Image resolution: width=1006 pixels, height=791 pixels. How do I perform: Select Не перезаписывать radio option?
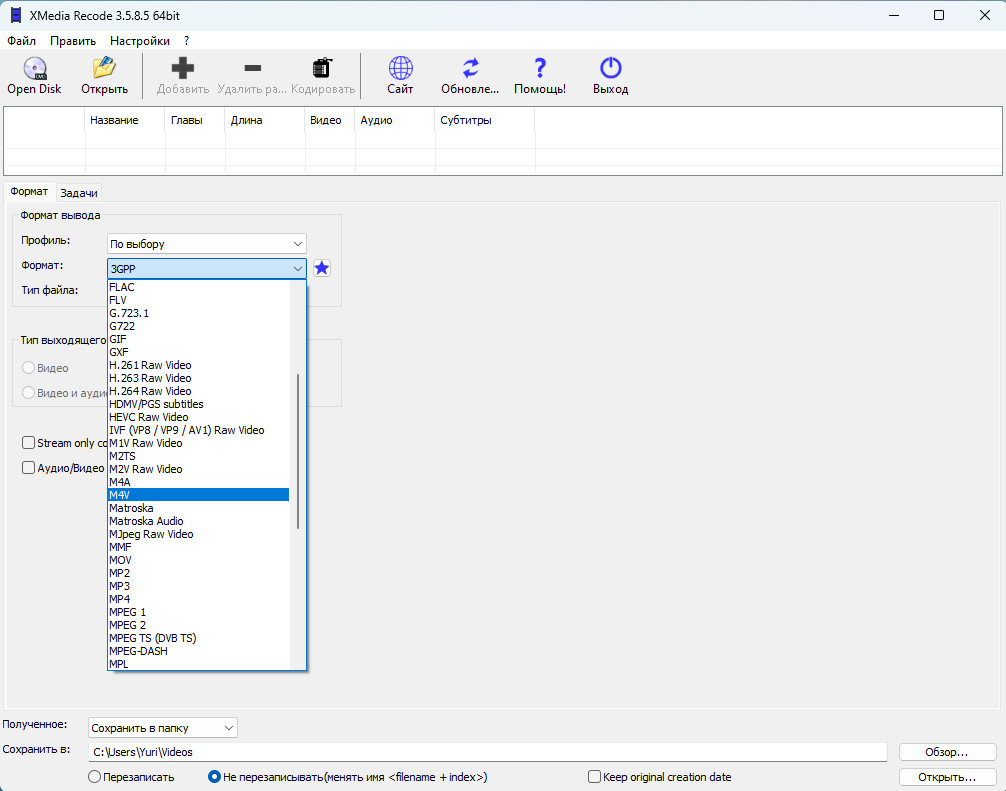pyautogui.click(x=214, y=777)
